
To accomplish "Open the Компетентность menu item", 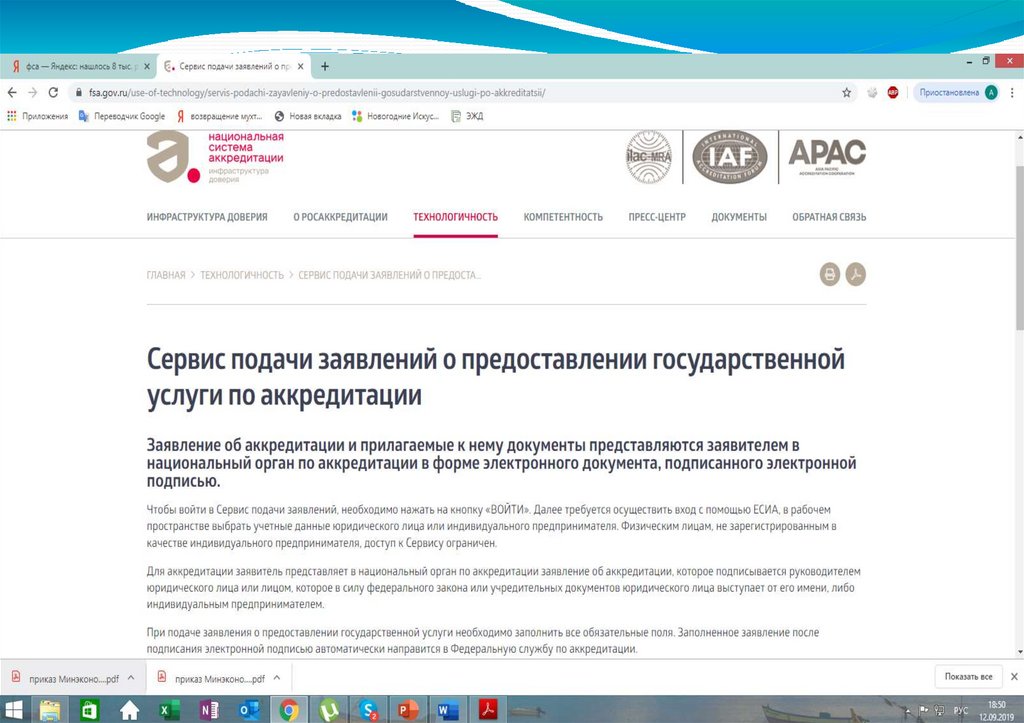I will coord(563,217).
